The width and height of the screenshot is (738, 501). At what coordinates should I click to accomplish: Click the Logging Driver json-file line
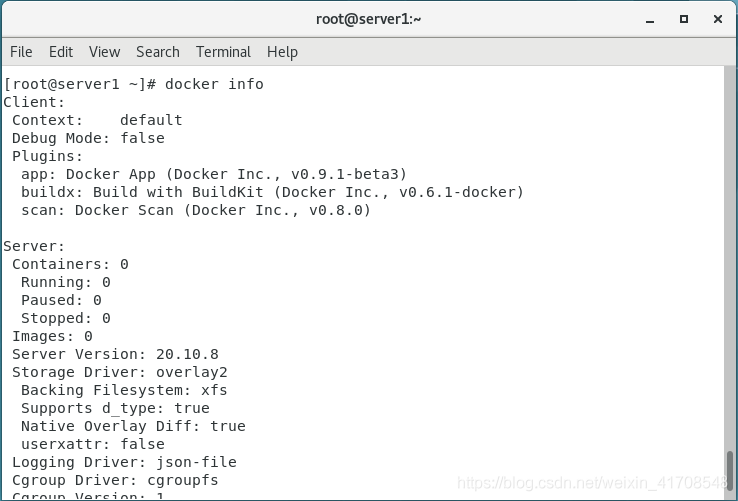click(124, 462)
